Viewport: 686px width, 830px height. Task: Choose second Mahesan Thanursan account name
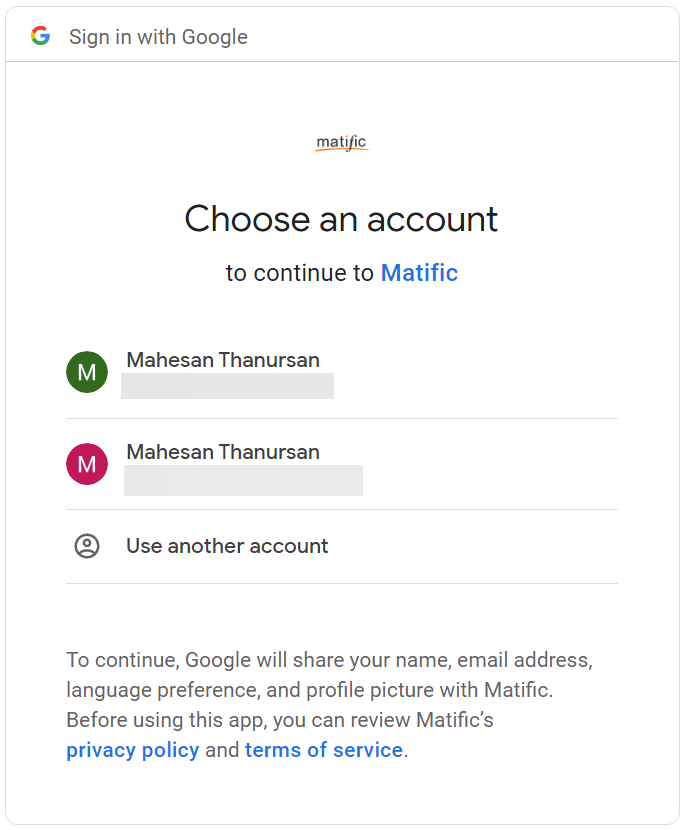223,452
